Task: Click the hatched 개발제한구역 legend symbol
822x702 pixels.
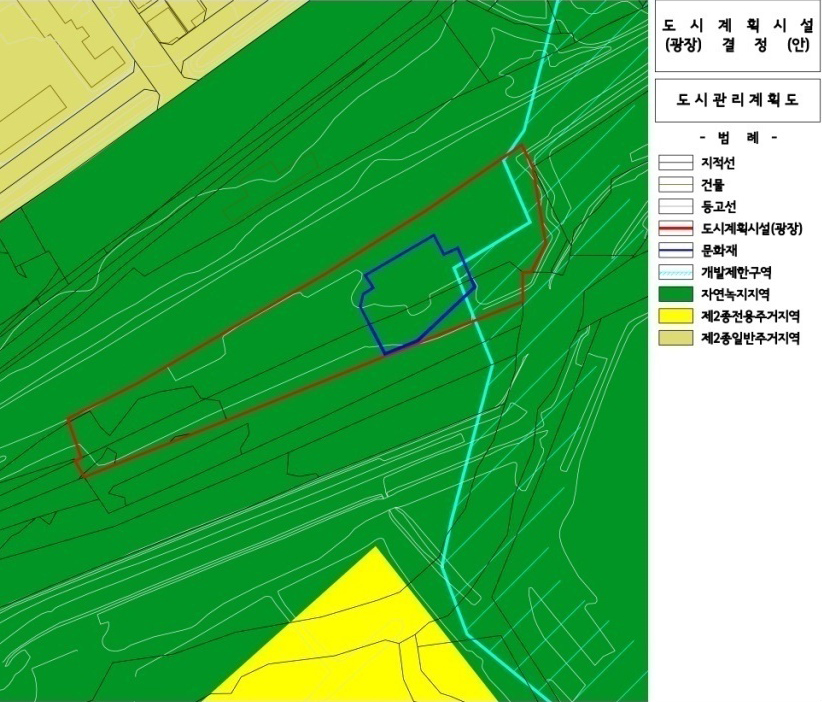Action: tap(679, 272)
